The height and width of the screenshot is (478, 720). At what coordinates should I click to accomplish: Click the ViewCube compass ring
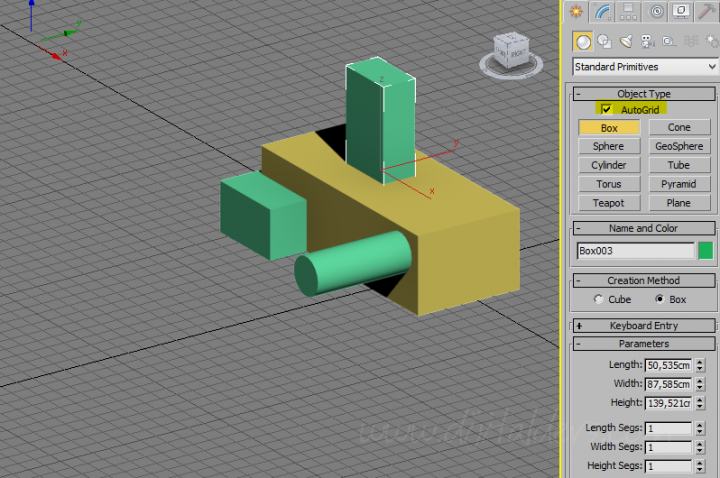coord(511,73)
